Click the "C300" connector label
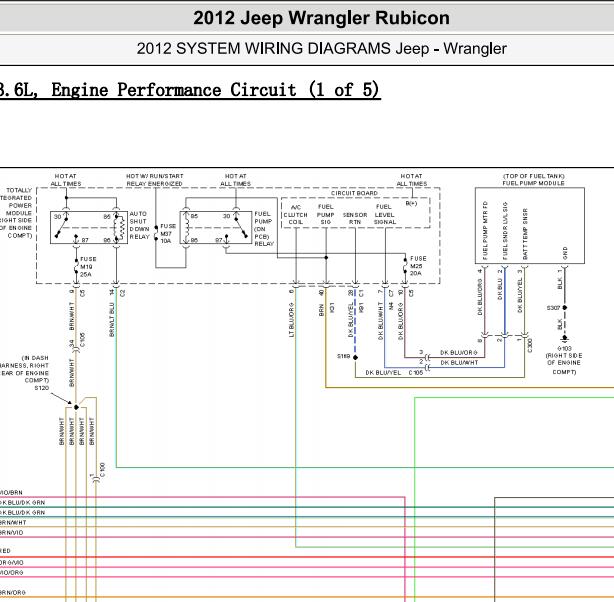Image resolution: width=614 pixels, height=602 pixels. (530, 345)
